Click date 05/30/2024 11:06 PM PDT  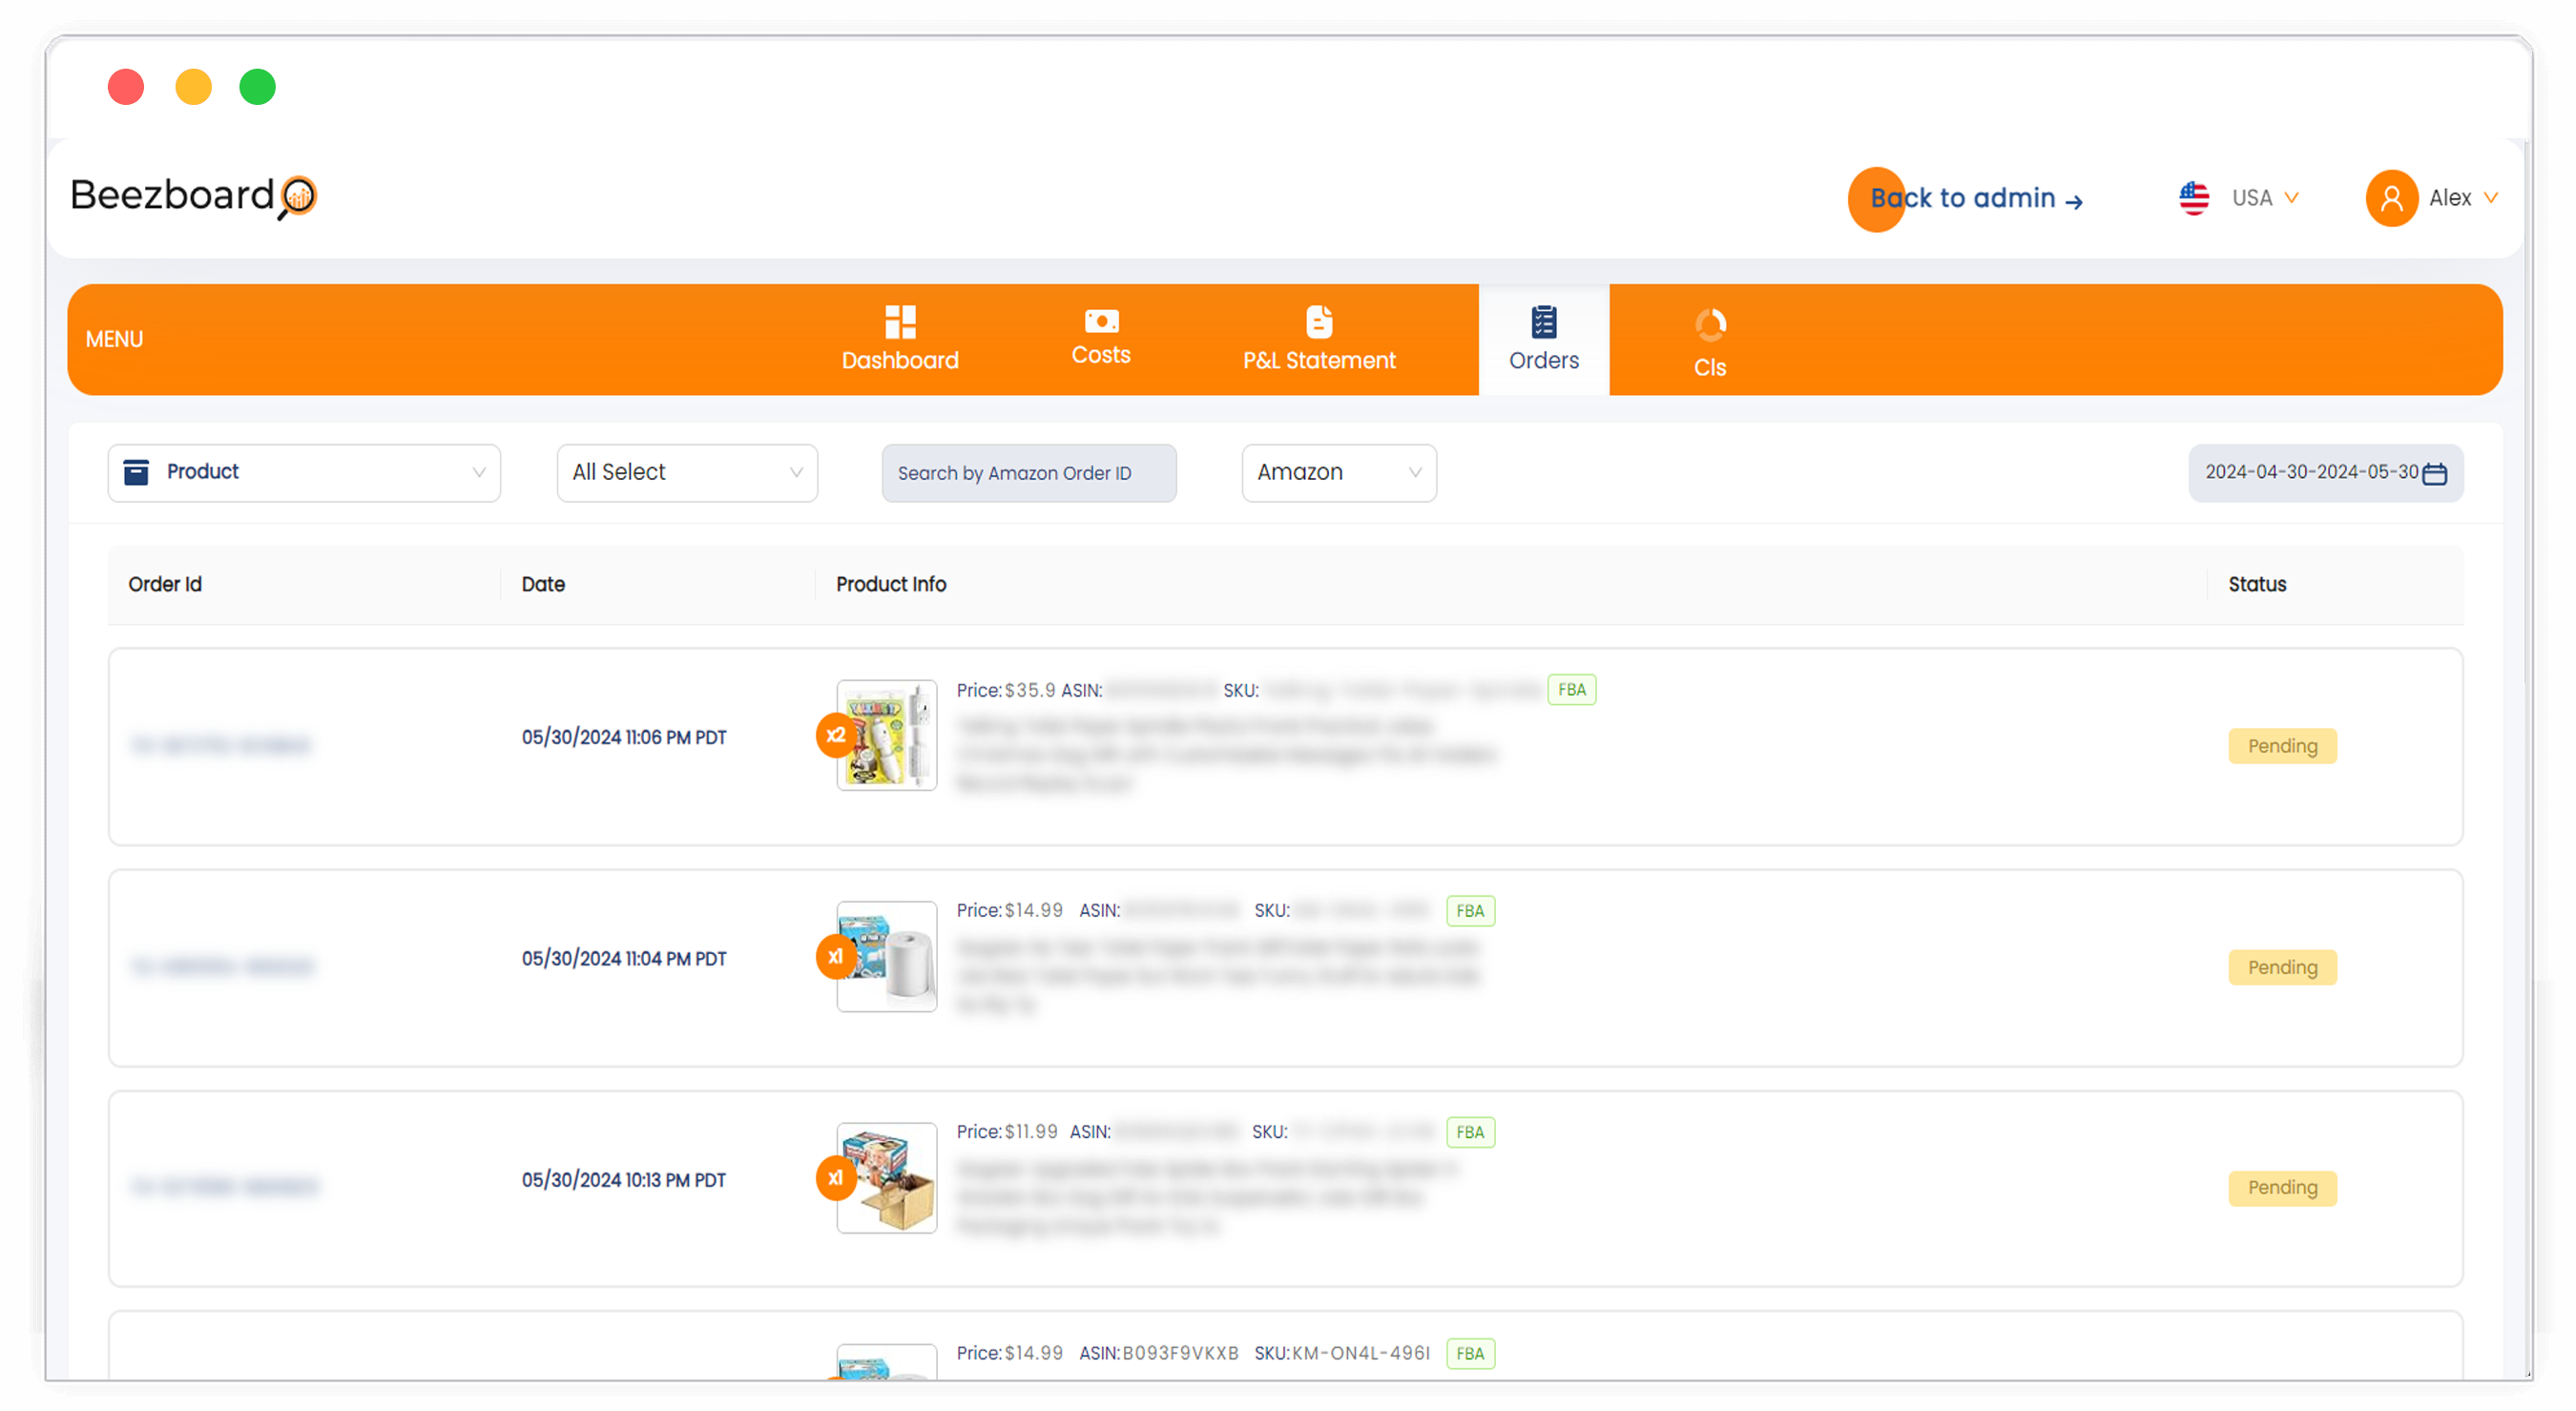tap(624, 738)
